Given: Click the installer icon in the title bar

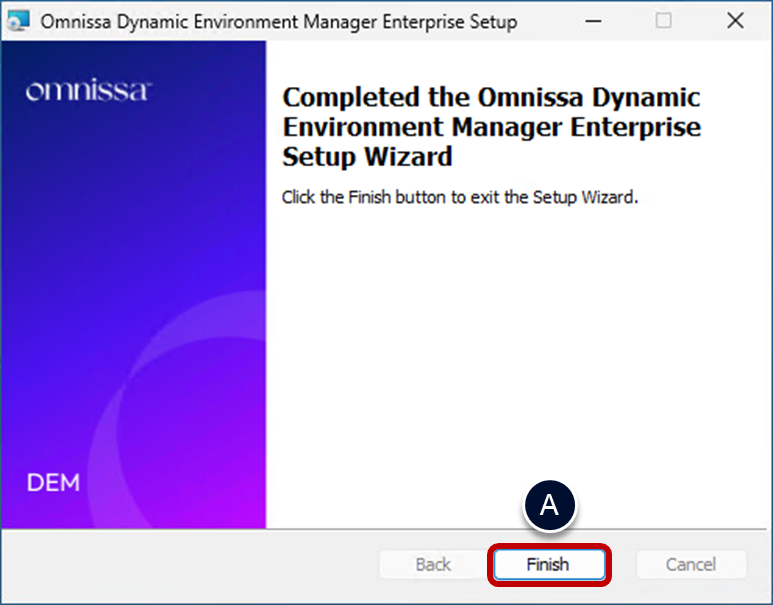Looking at the screenshot, I should point(18,21).
